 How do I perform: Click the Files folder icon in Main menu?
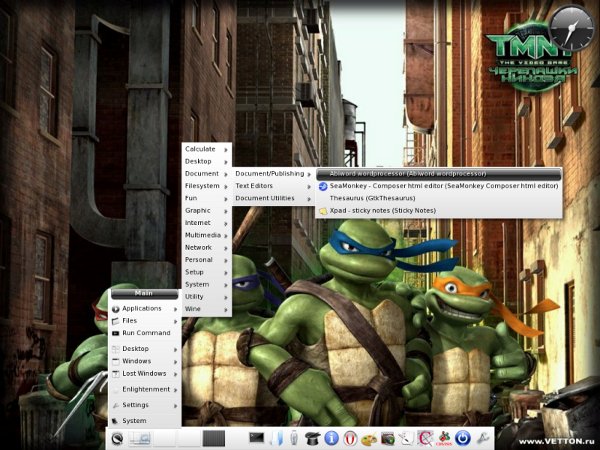point(116,321)
